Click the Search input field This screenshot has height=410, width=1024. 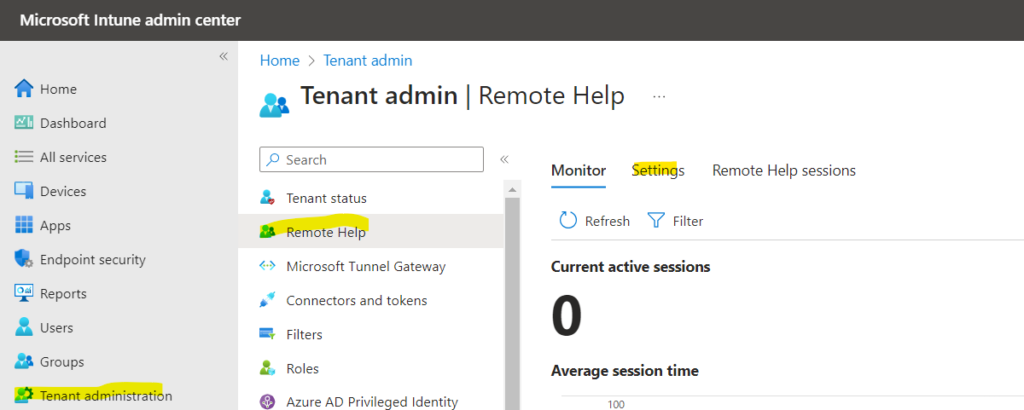(372, 159)
